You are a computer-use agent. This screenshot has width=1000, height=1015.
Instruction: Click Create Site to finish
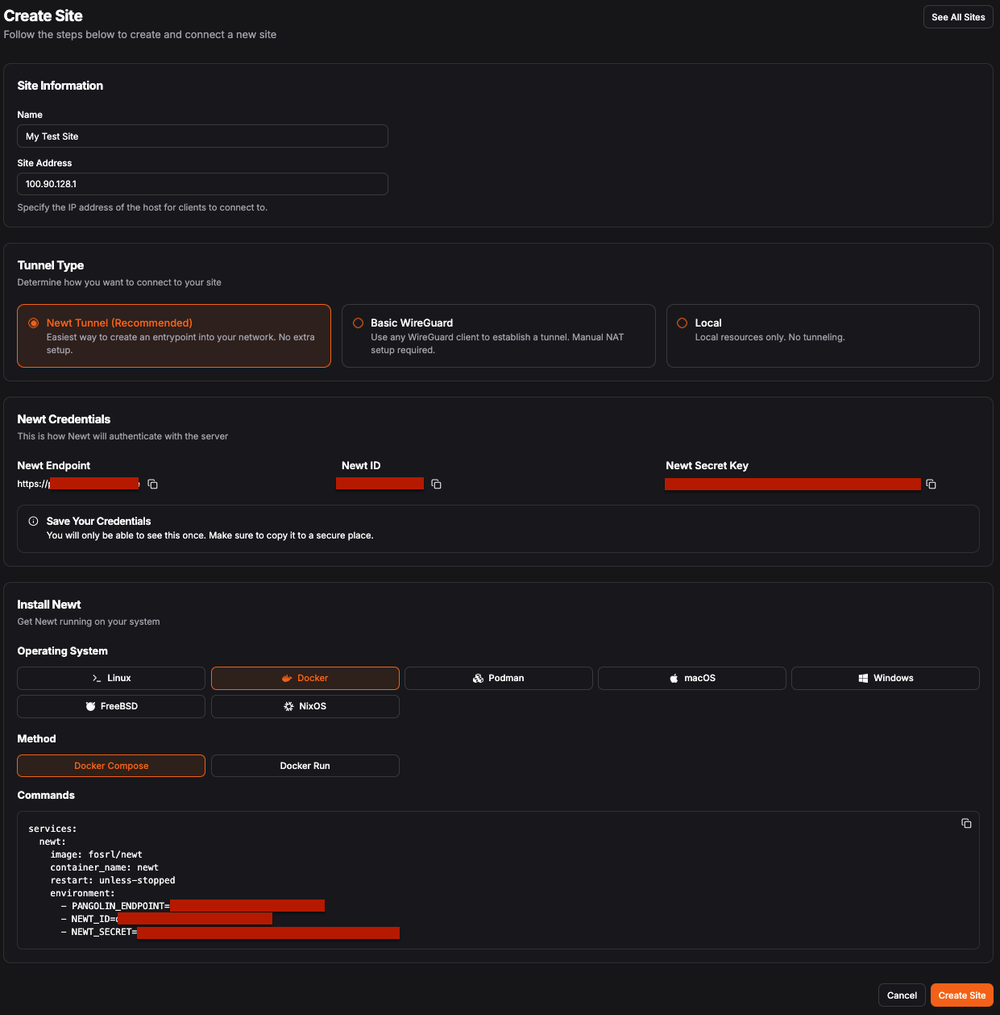click(x=961, y=995)
